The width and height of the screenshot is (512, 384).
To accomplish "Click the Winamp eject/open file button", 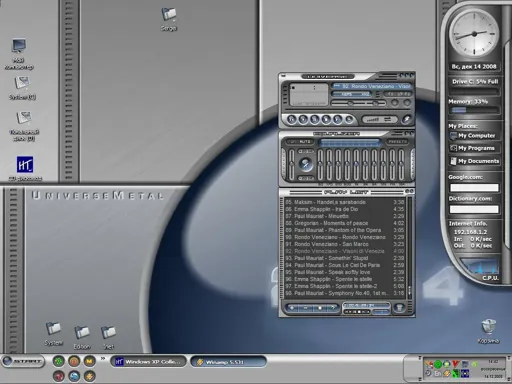I will pyautogui.click(x=349, y=119).
